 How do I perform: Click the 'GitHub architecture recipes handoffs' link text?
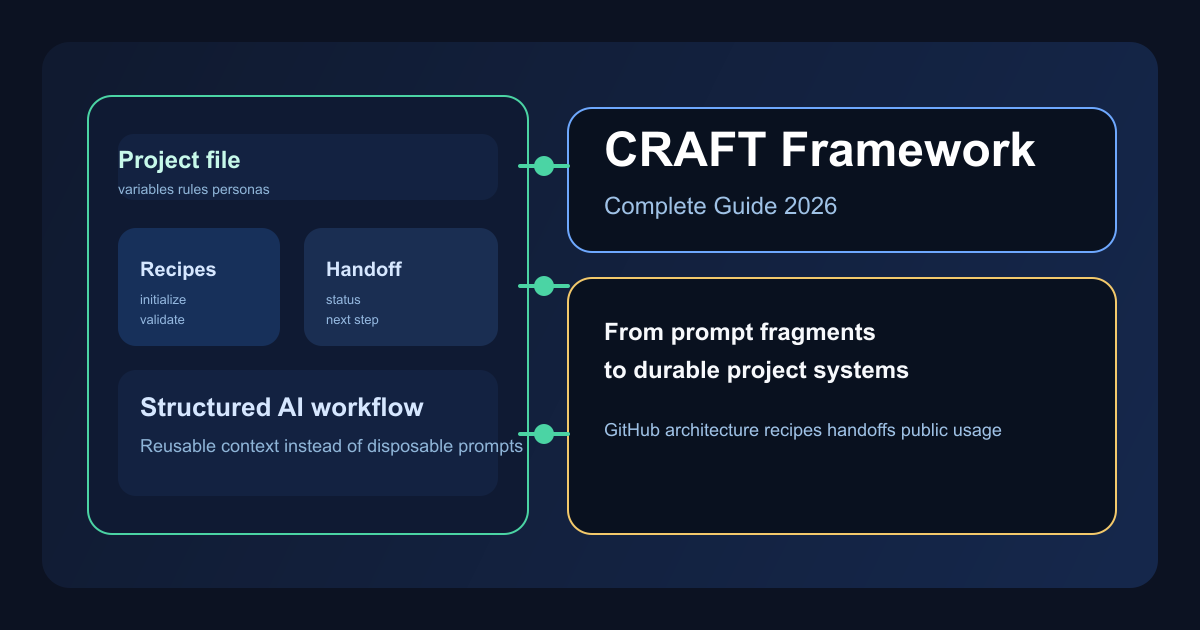pos(802,430)
